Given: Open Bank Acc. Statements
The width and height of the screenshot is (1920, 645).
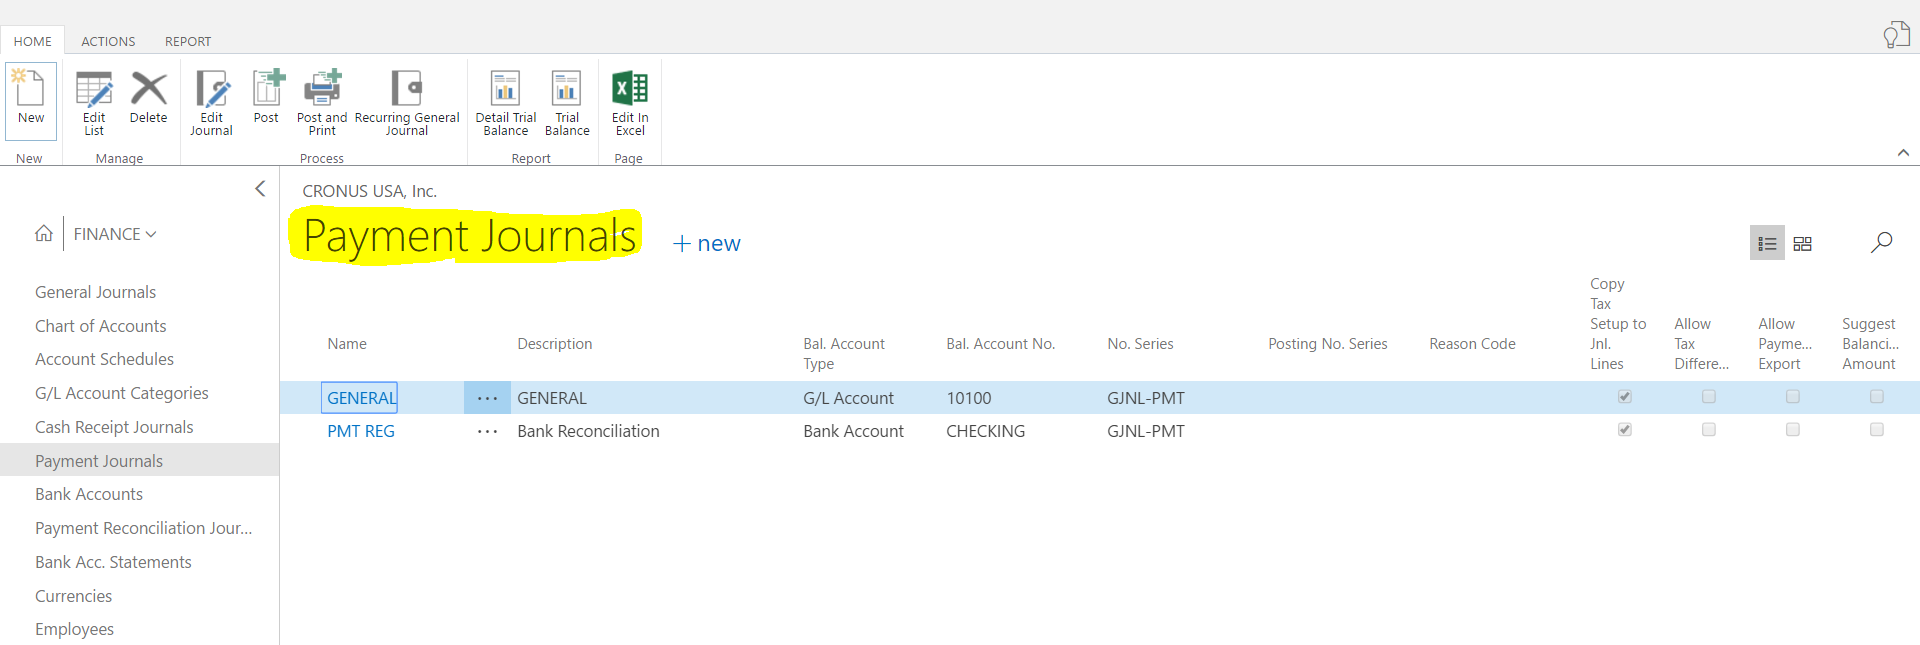Looking at the screenshot, I should [113, 562].
